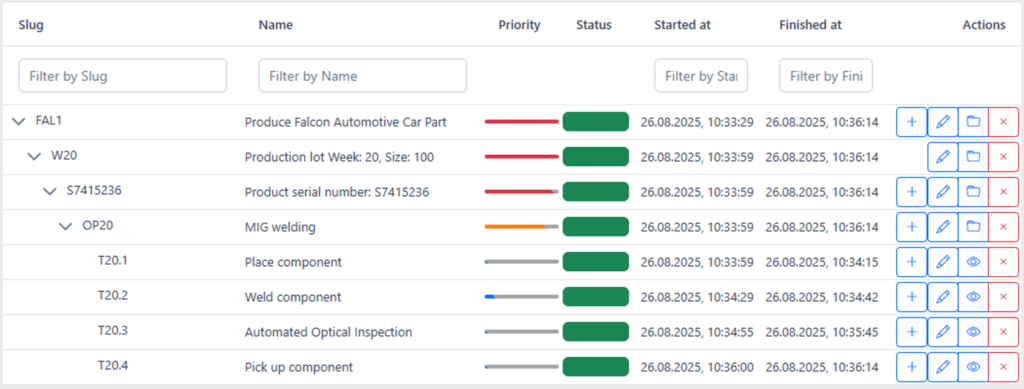Click the plus icon in OP20 row
The height and width of the screenshot is (389, 1024).
[912, 227]
